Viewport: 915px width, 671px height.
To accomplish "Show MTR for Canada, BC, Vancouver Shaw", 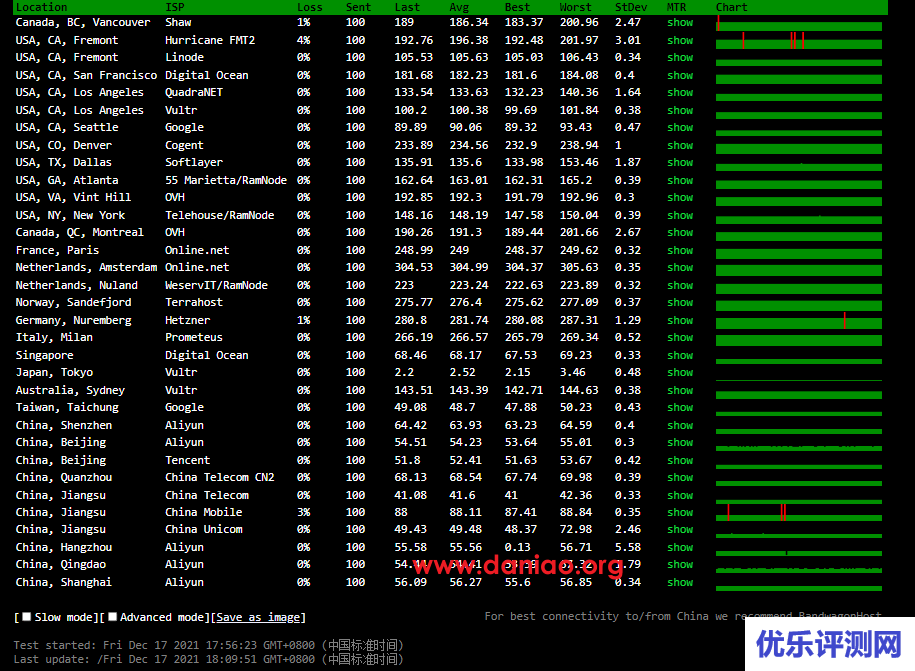I will point(680,22).
